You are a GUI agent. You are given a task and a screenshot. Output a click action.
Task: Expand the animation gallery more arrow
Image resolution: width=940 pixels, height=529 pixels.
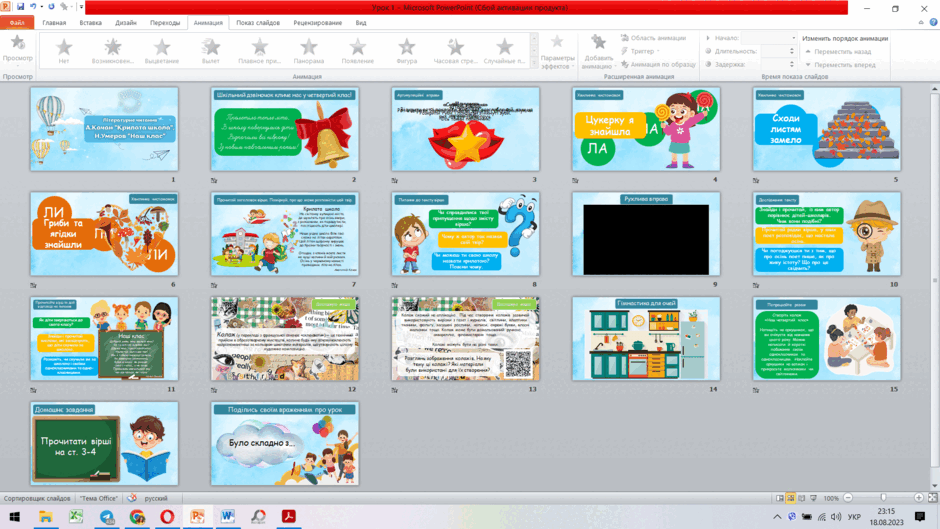[534, 64]
